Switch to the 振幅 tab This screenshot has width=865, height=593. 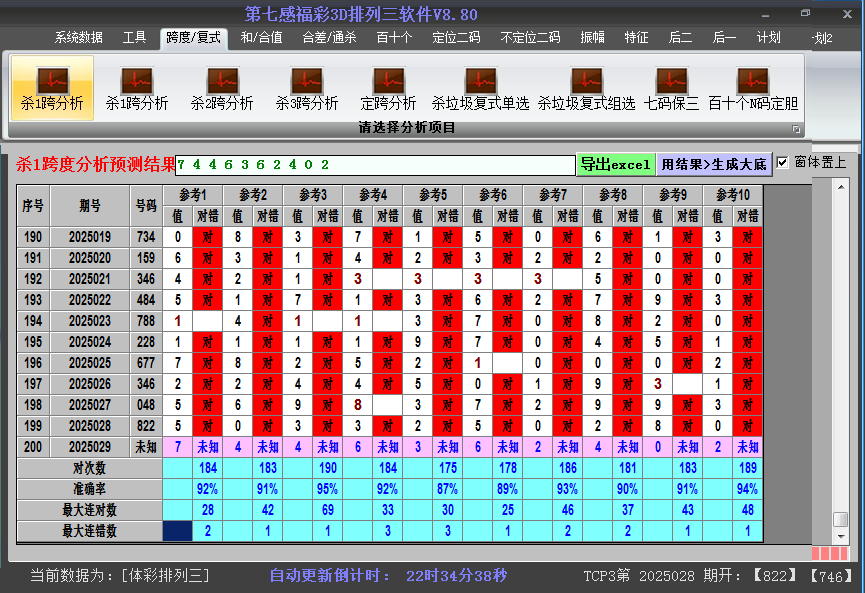[x=592, y=38]
